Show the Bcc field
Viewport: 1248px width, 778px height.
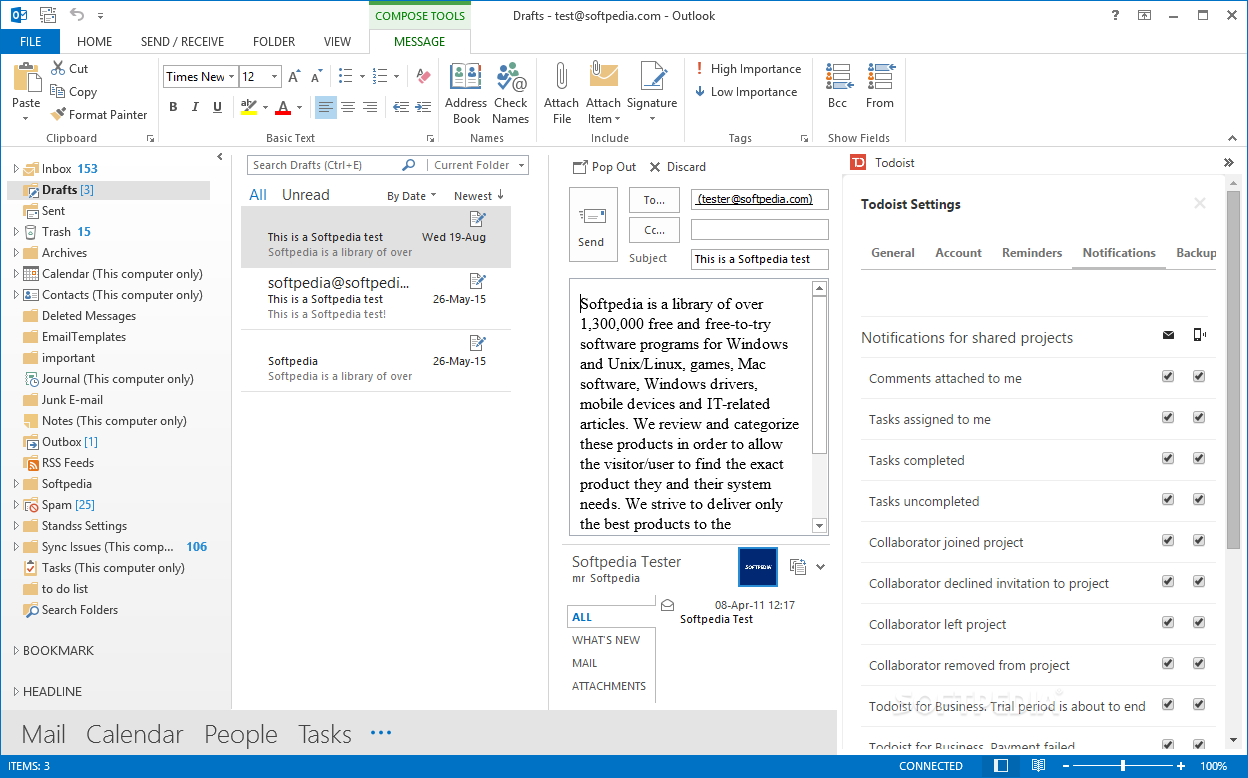pos(838,78)
